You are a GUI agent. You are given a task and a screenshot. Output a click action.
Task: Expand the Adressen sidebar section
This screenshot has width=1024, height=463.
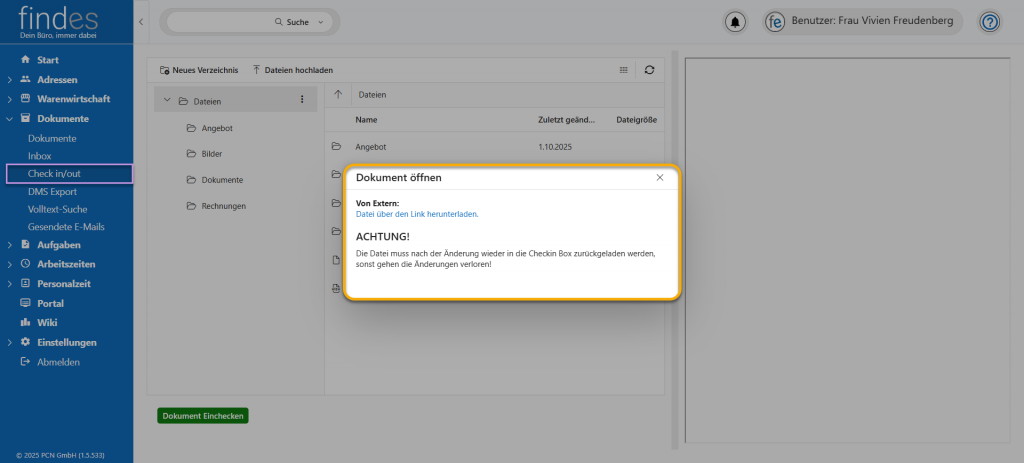(x=10, y=80)
